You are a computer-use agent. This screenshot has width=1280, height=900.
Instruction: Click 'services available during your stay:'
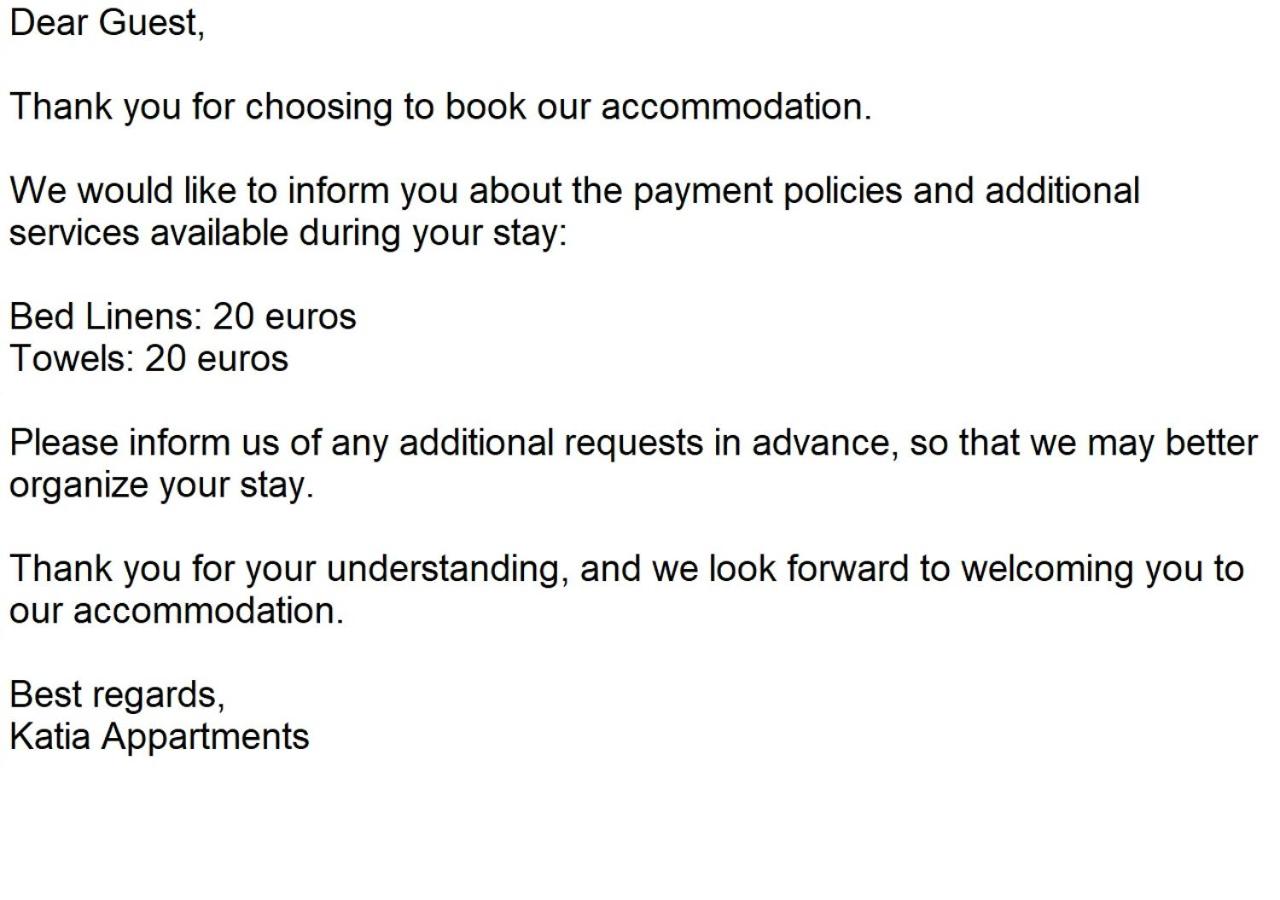pyautogui.click(x=289, y=232)
